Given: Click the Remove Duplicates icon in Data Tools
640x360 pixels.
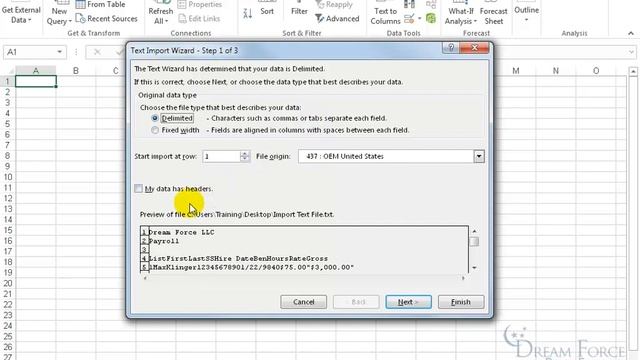Looking at the screenshot, I should 409,4.
